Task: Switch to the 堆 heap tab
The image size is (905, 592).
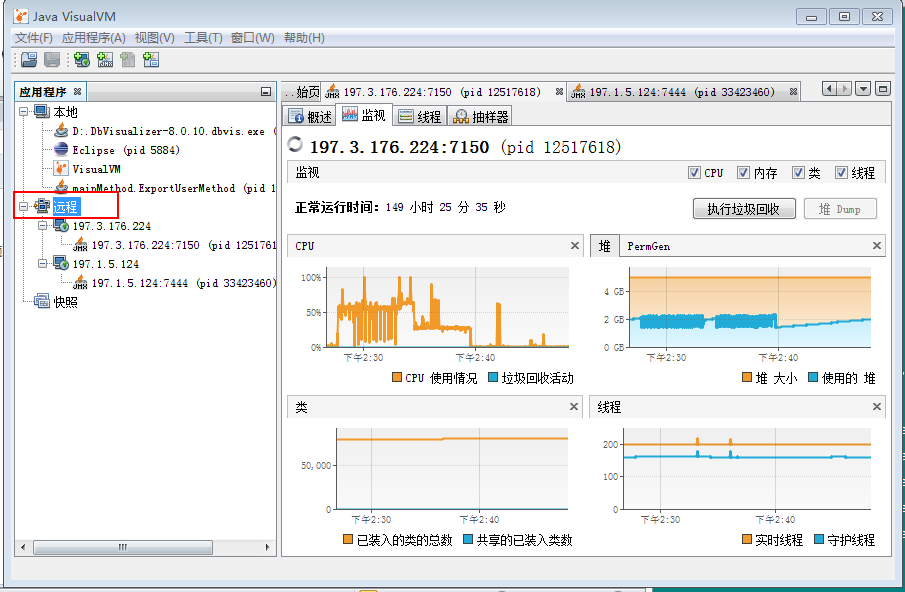Action: 605,246
